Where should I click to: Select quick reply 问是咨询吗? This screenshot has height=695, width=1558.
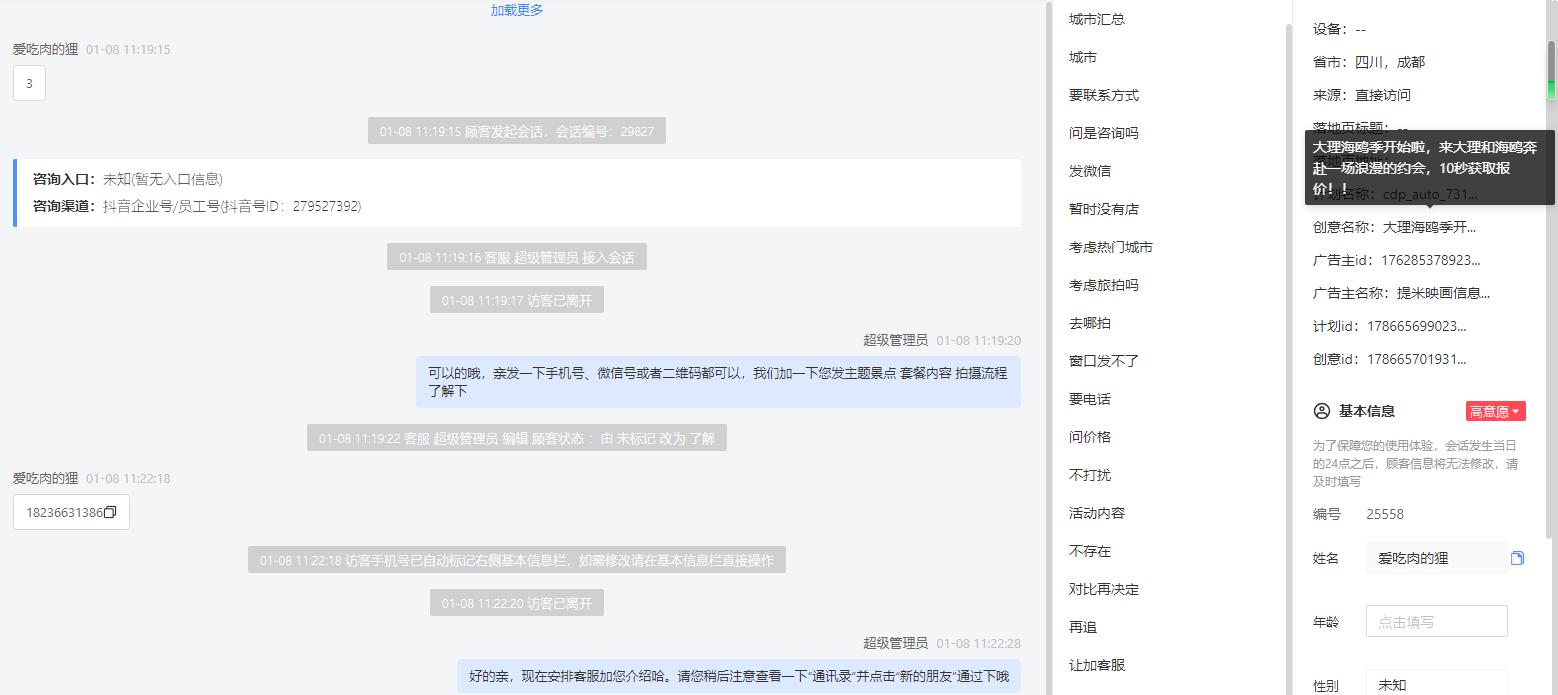point(1104,133)
